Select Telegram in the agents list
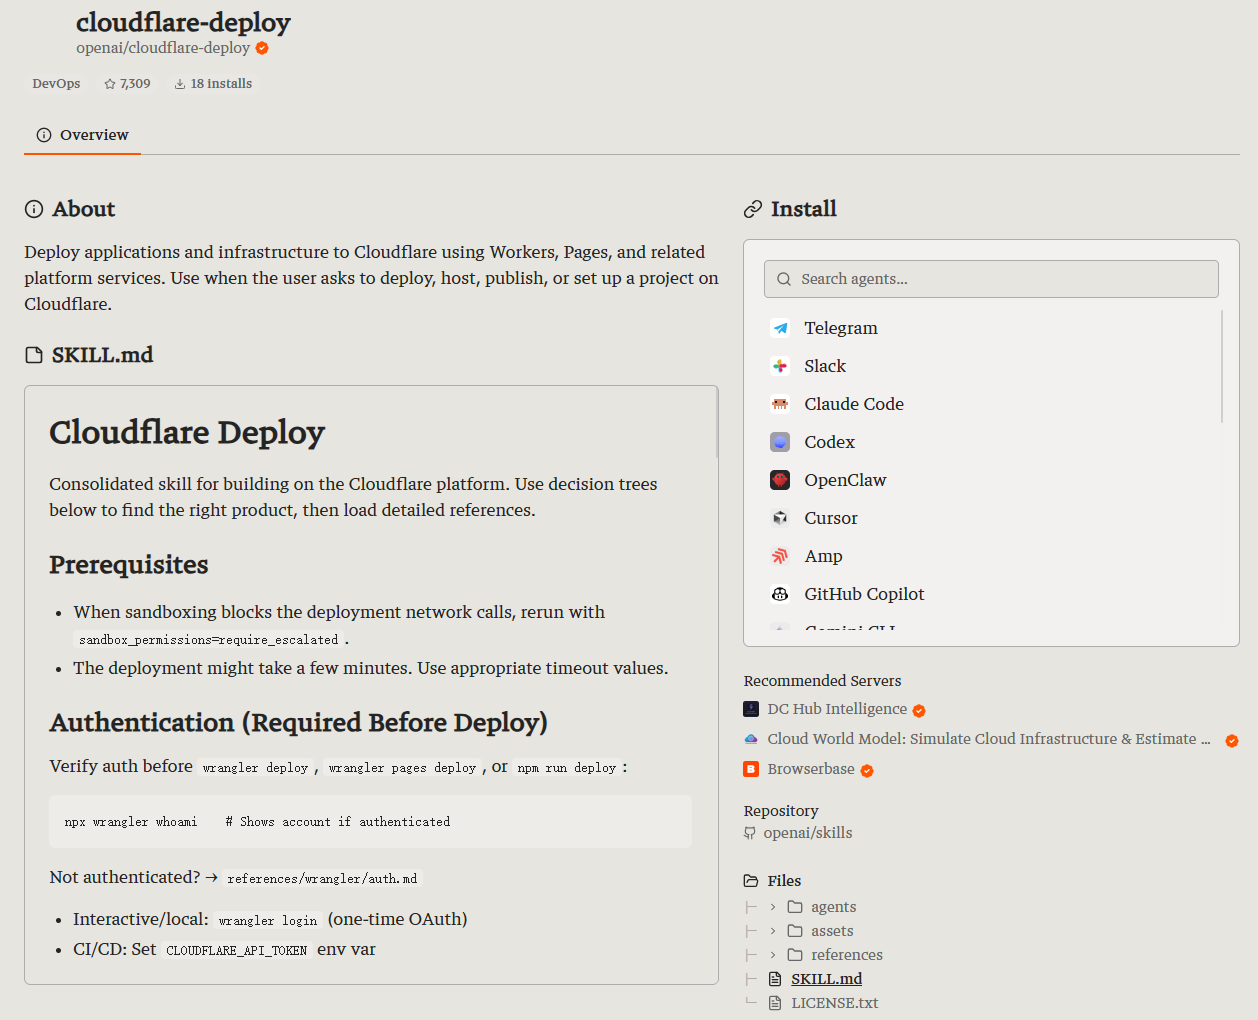 click(841, 328)
